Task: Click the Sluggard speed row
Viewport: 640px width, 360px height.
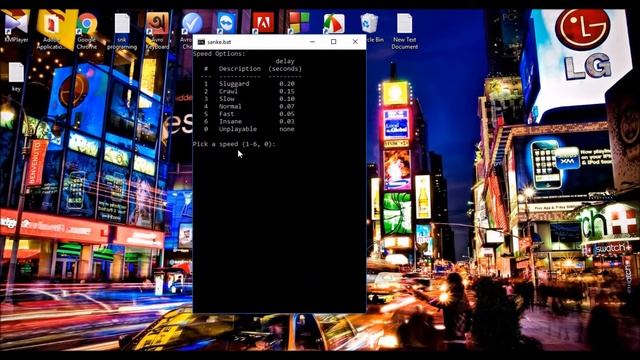Action: [x=249, y=84]
